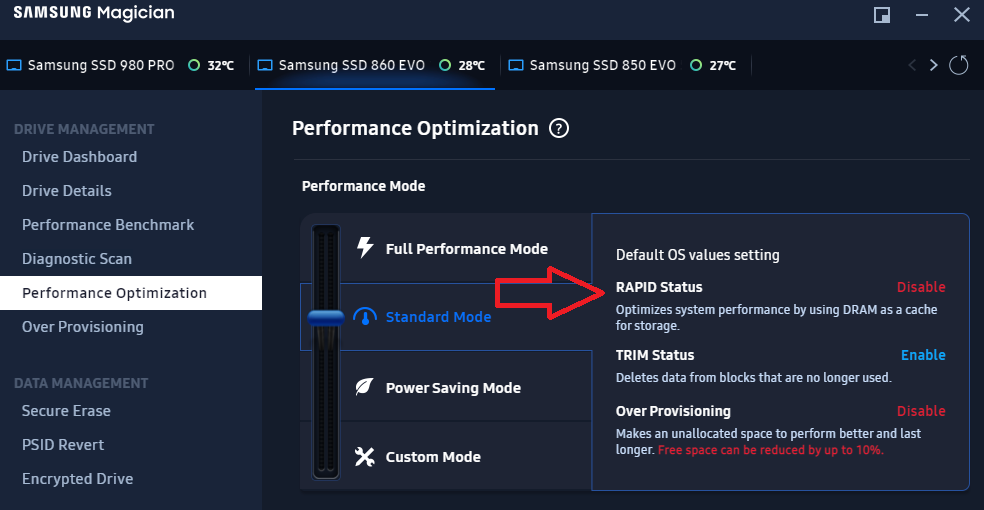The height and width of the screenshot is (510, 984).
Task: Click the refresh drives icon
Action: coord(958,65)
